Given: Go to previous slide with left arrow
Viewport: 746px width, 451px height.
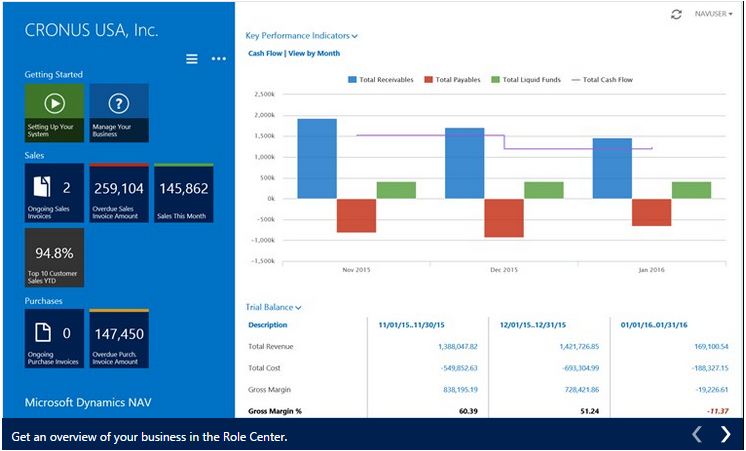Looking at the screenshot, I should [x=697, y=434].
